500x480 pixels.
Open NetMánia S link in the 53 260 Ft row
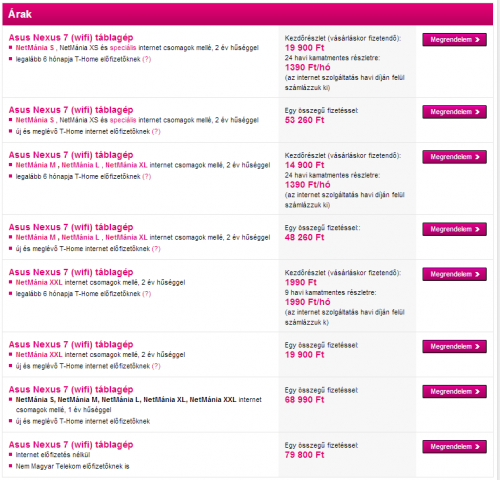(35, 120)
